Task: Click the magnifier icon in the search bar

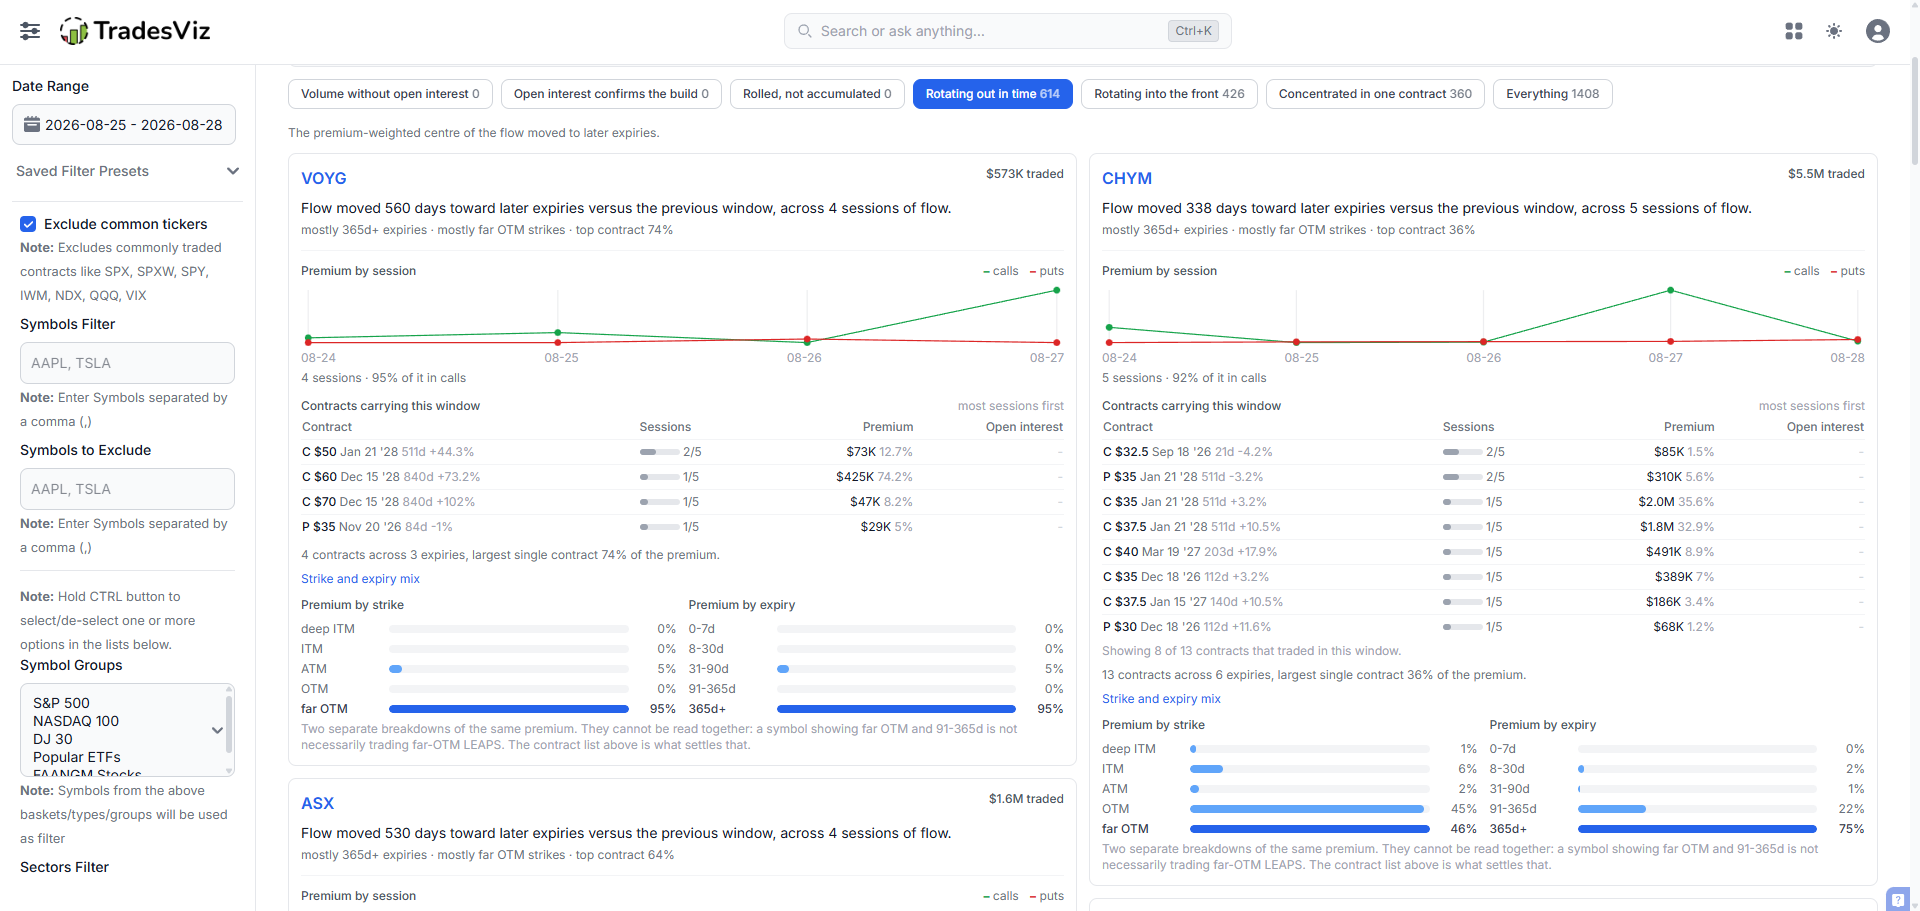Action: click(x=804, y=31)
